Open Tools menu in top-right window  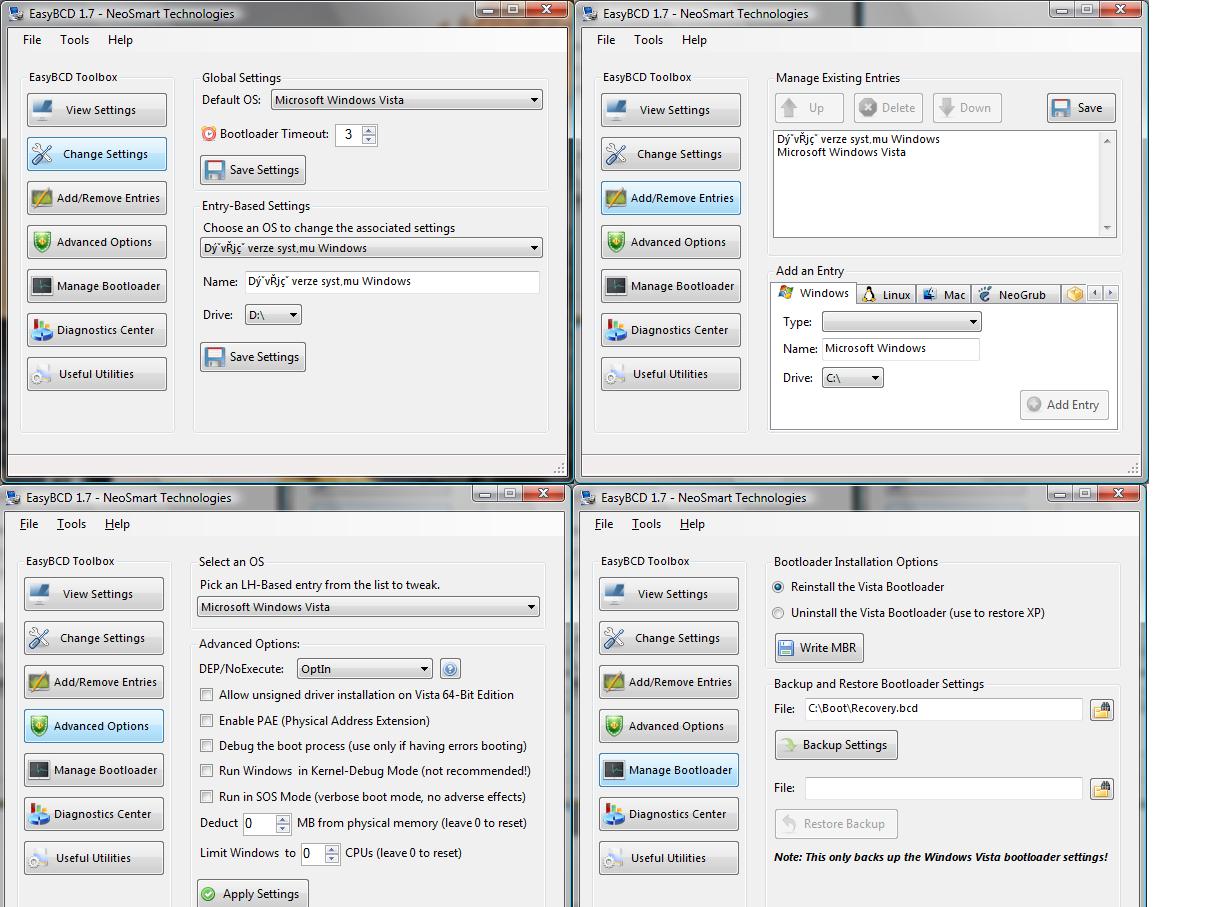tap(648, 40)
